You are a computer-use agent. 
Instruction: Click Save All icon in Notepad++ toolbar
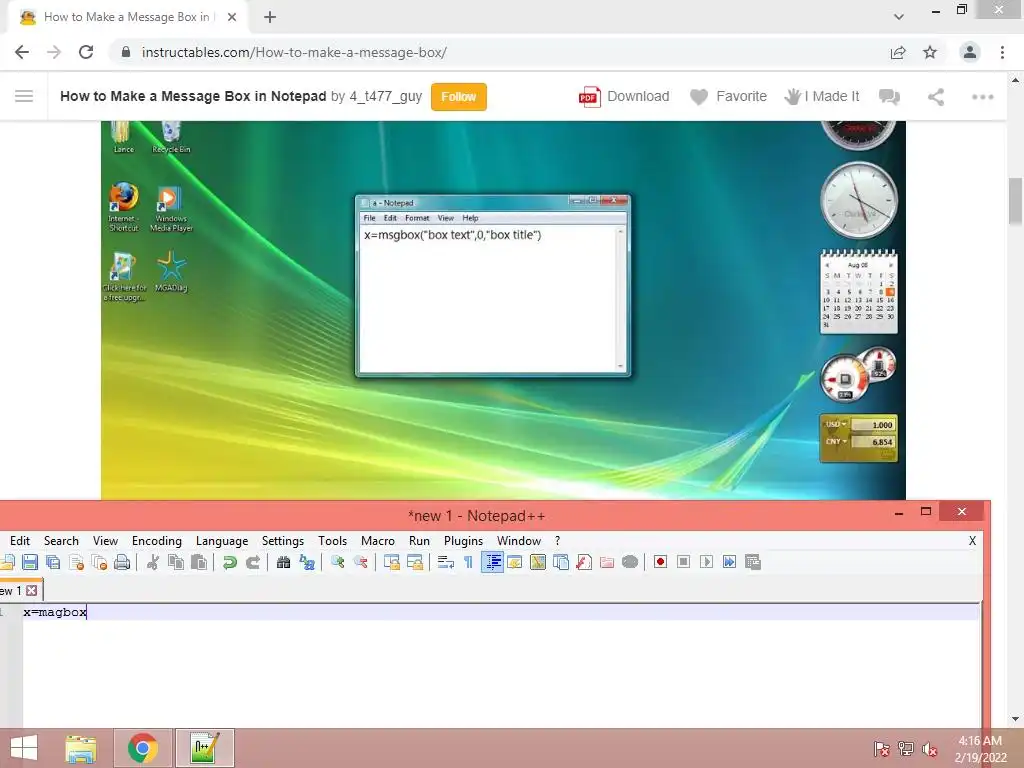(x=53, y=562)
